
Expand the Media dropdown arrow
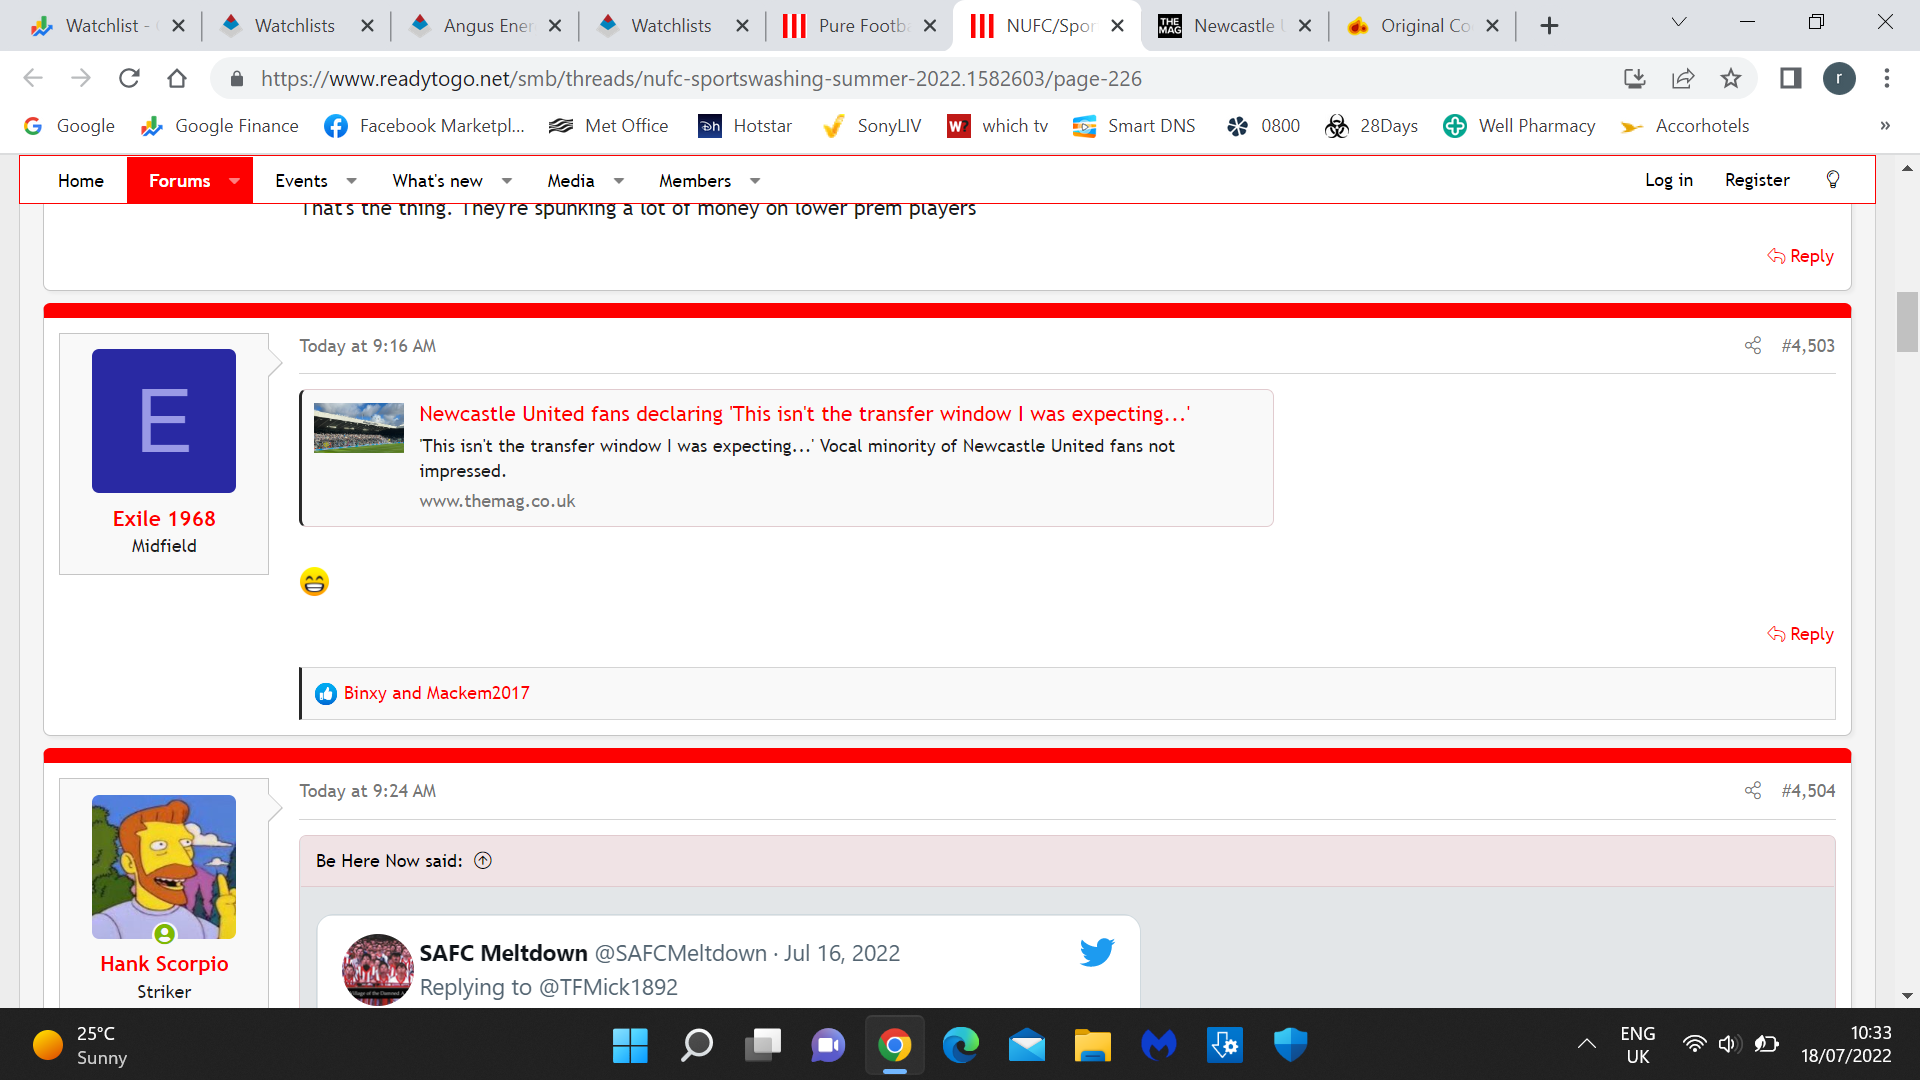click(619, 181)
